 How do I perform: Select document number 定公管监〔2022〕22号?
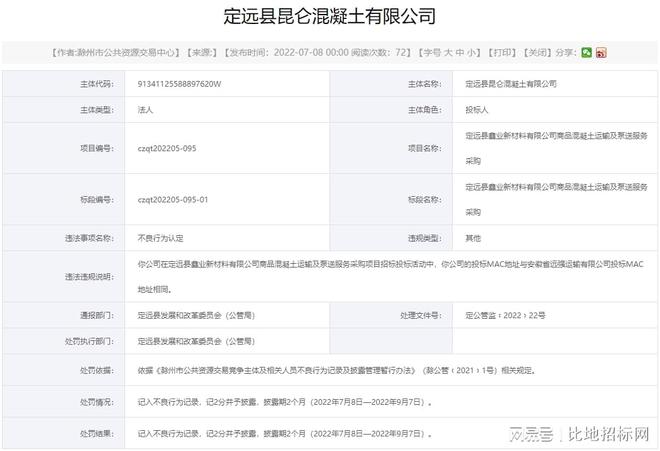[505, 315]
